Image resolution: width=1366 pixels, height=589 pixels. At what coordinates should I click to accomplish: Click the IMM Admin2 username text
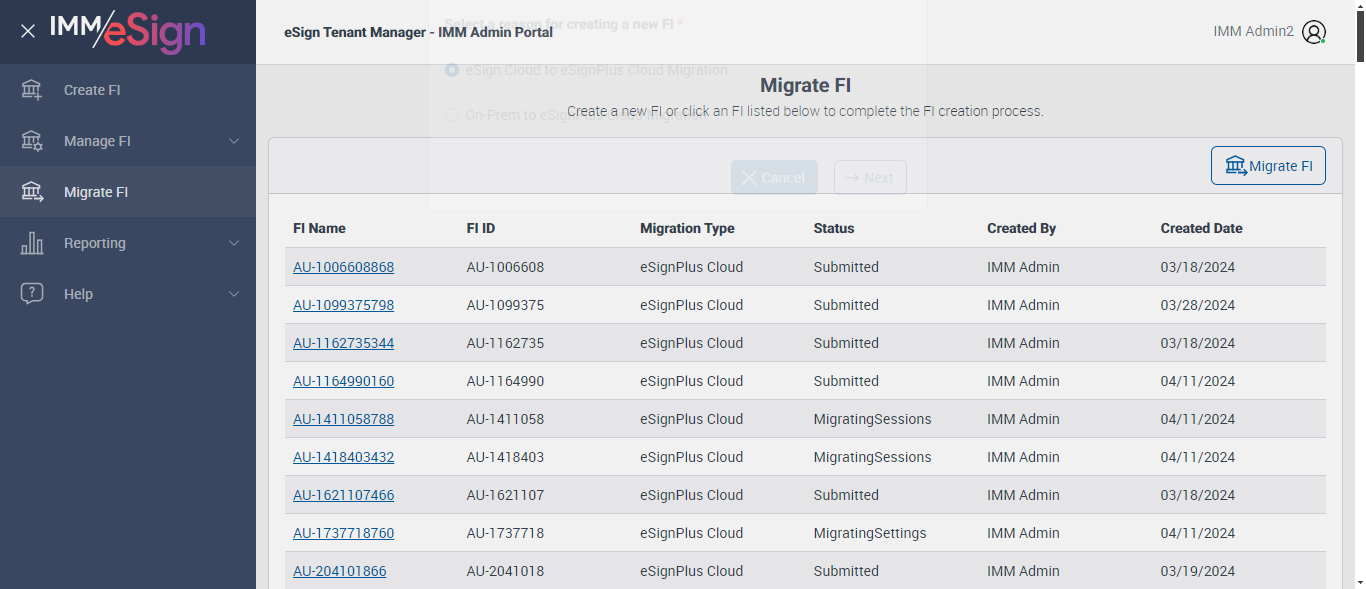(x=1253, y=31)
